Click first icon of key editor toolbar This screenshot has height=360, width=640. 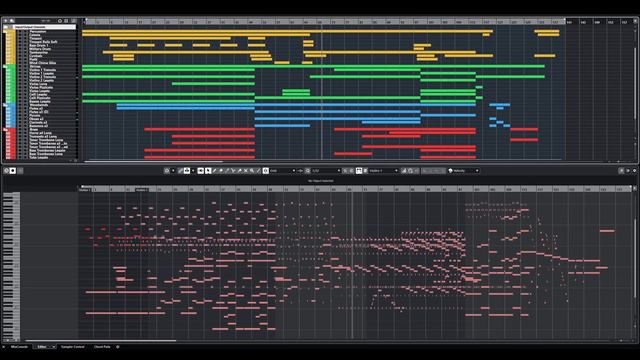[167, 171]
